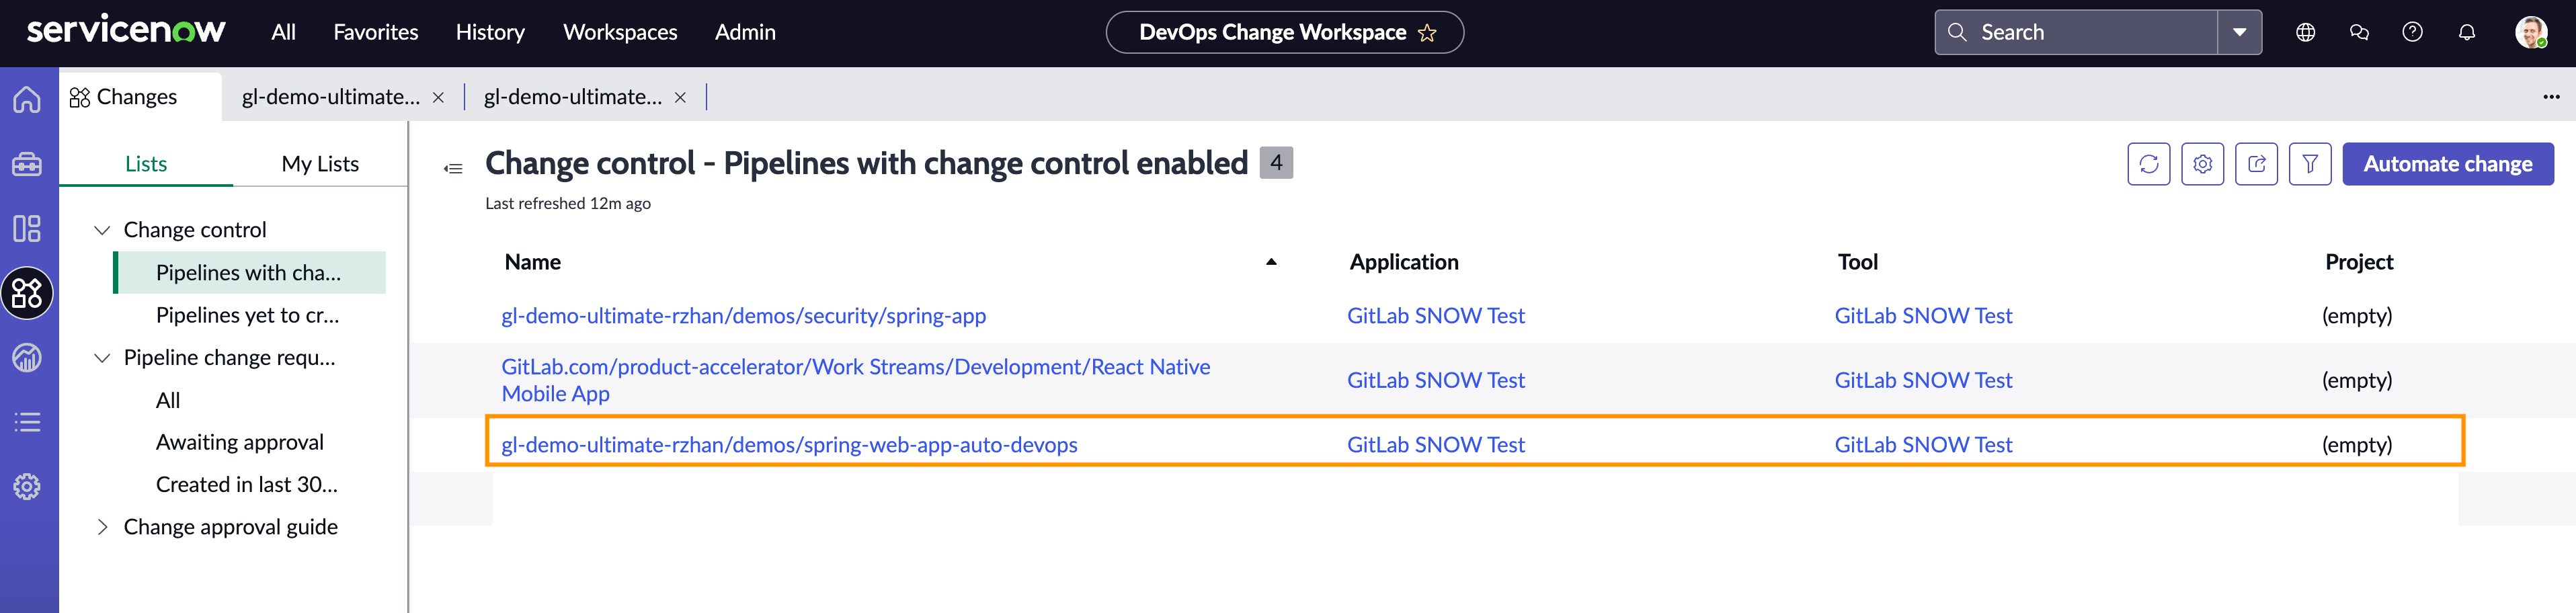Open the gl-demo-ultimate-rzhan spring-web-app-auto-devops link

point(789,444)
